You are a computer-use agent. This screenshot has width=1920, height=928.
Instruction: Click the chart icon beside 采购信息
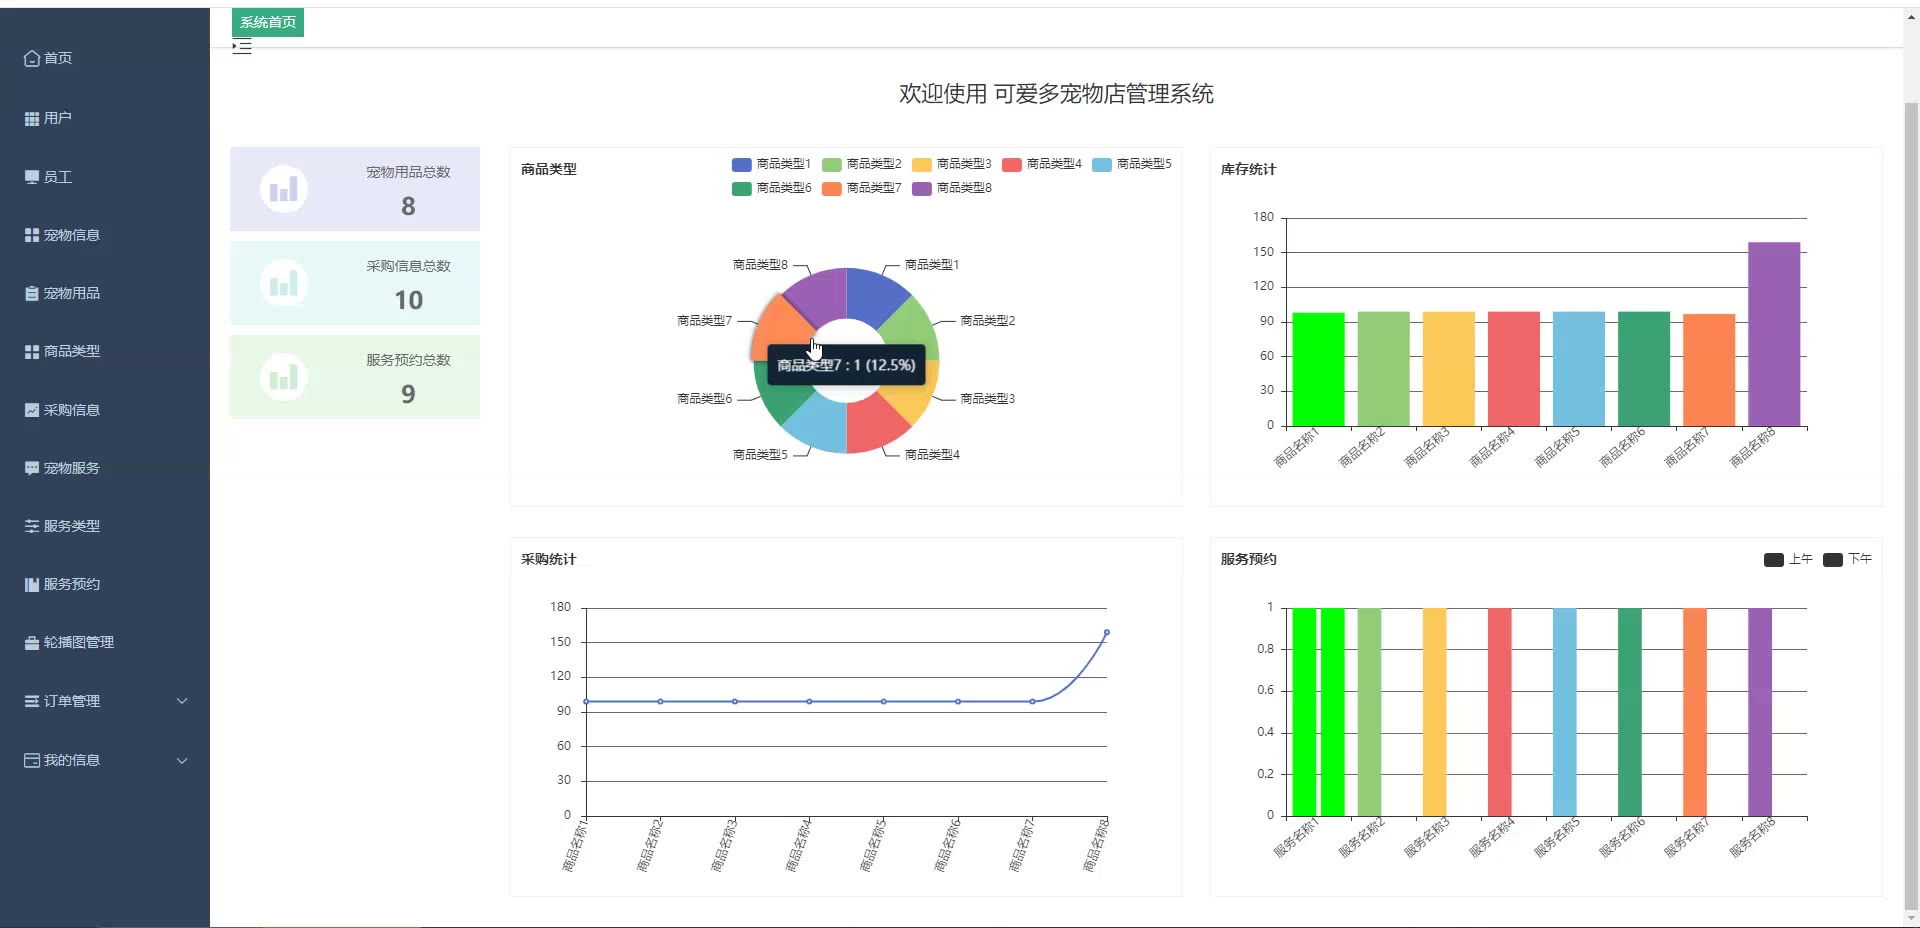(32, 410)
